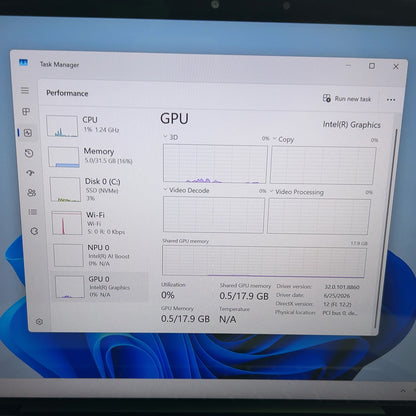The image size is (416, 416).
Task: Click the CPU mini graph thumbnail
Action: click(x=62, y=126)
